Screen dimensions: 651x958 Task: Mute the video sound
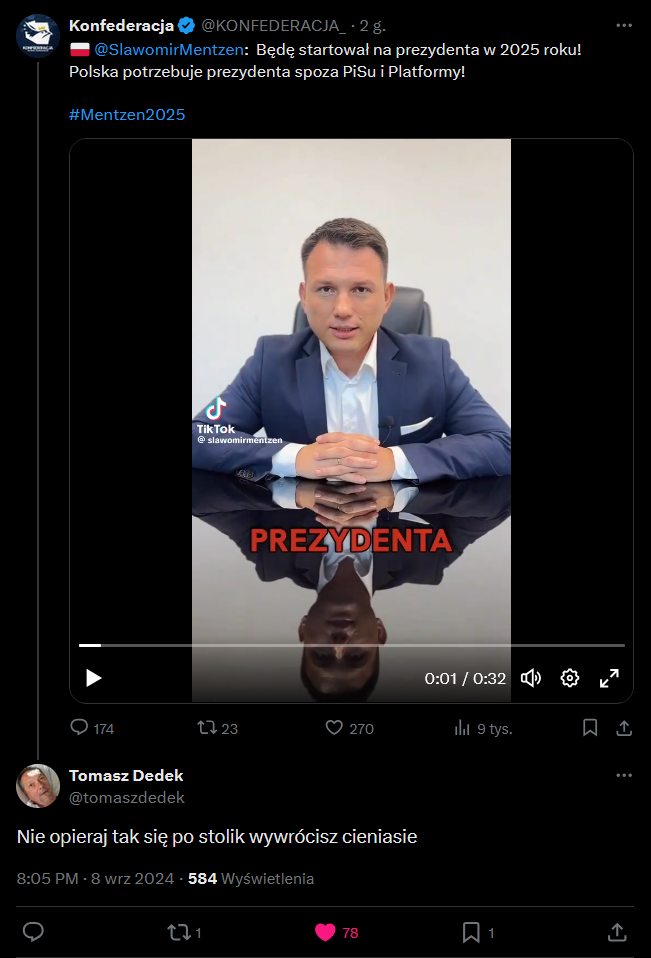[531, 678]
